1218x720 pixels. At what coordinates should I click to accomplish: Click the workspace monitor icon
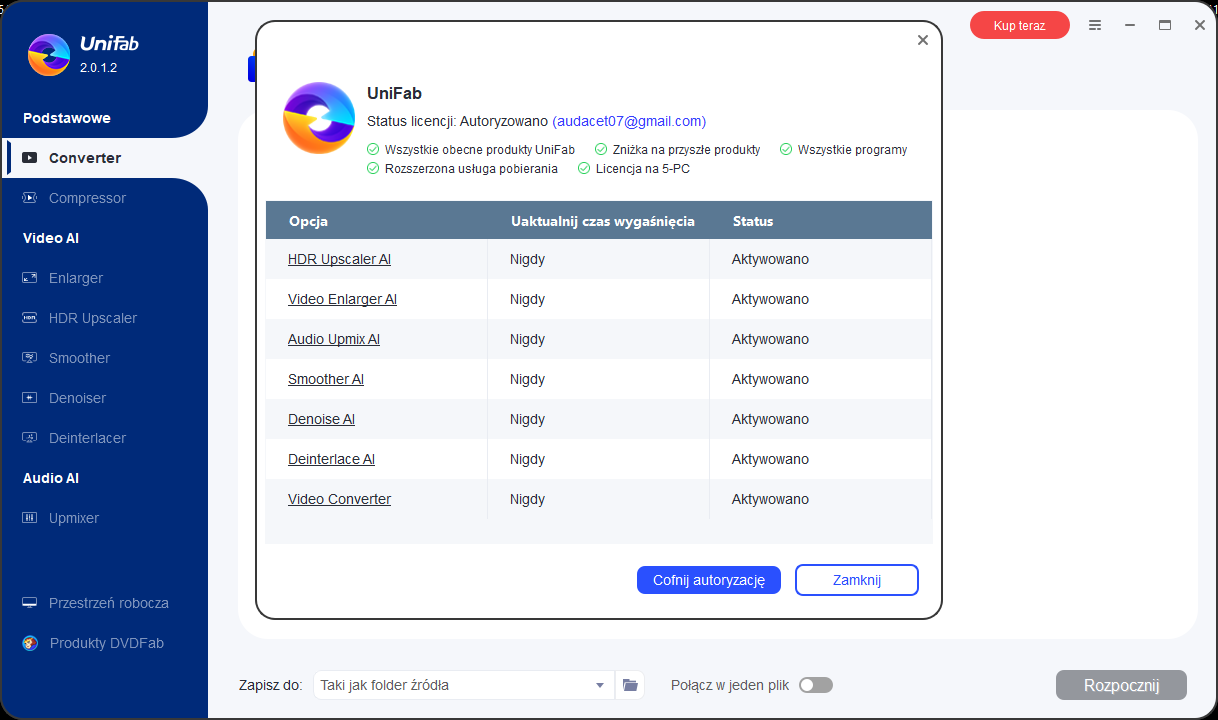coord(30,603)
